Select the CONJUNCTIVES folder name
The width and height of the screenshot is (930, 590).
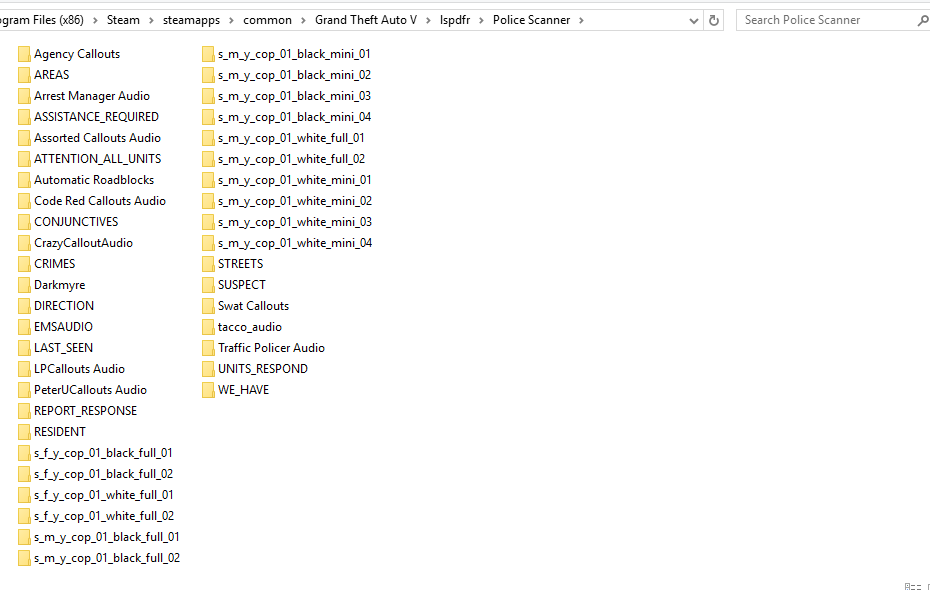click(76, 222)
